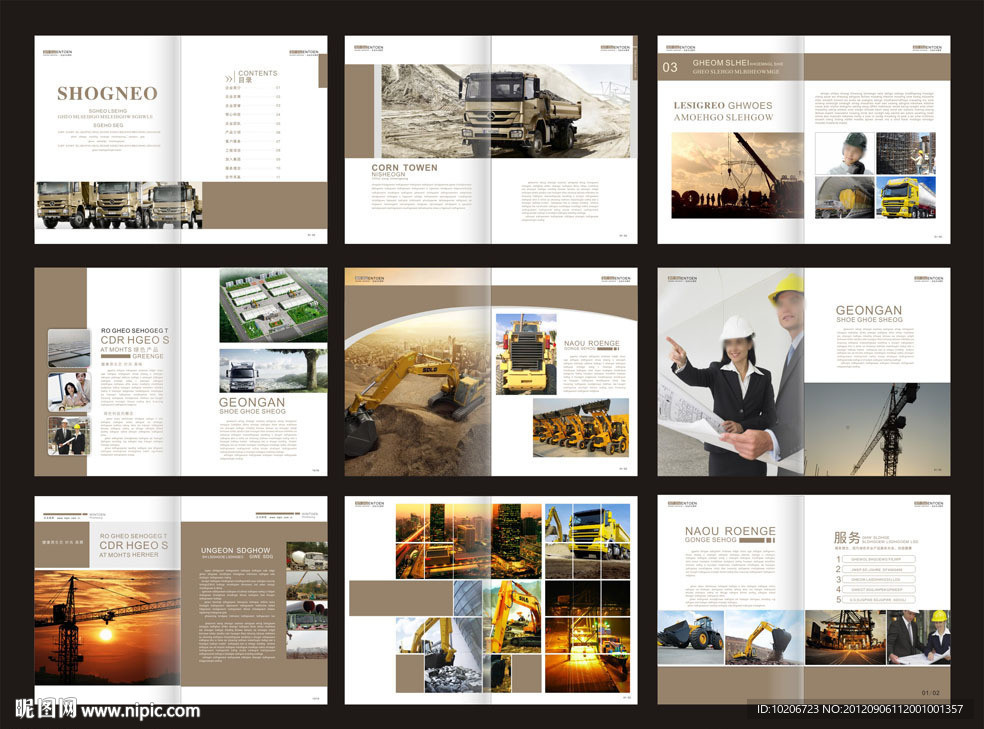This screenshot has width=984, height=729.
Task: Click the men with hard hats small thumbnail
Action: tap(69, 435)
